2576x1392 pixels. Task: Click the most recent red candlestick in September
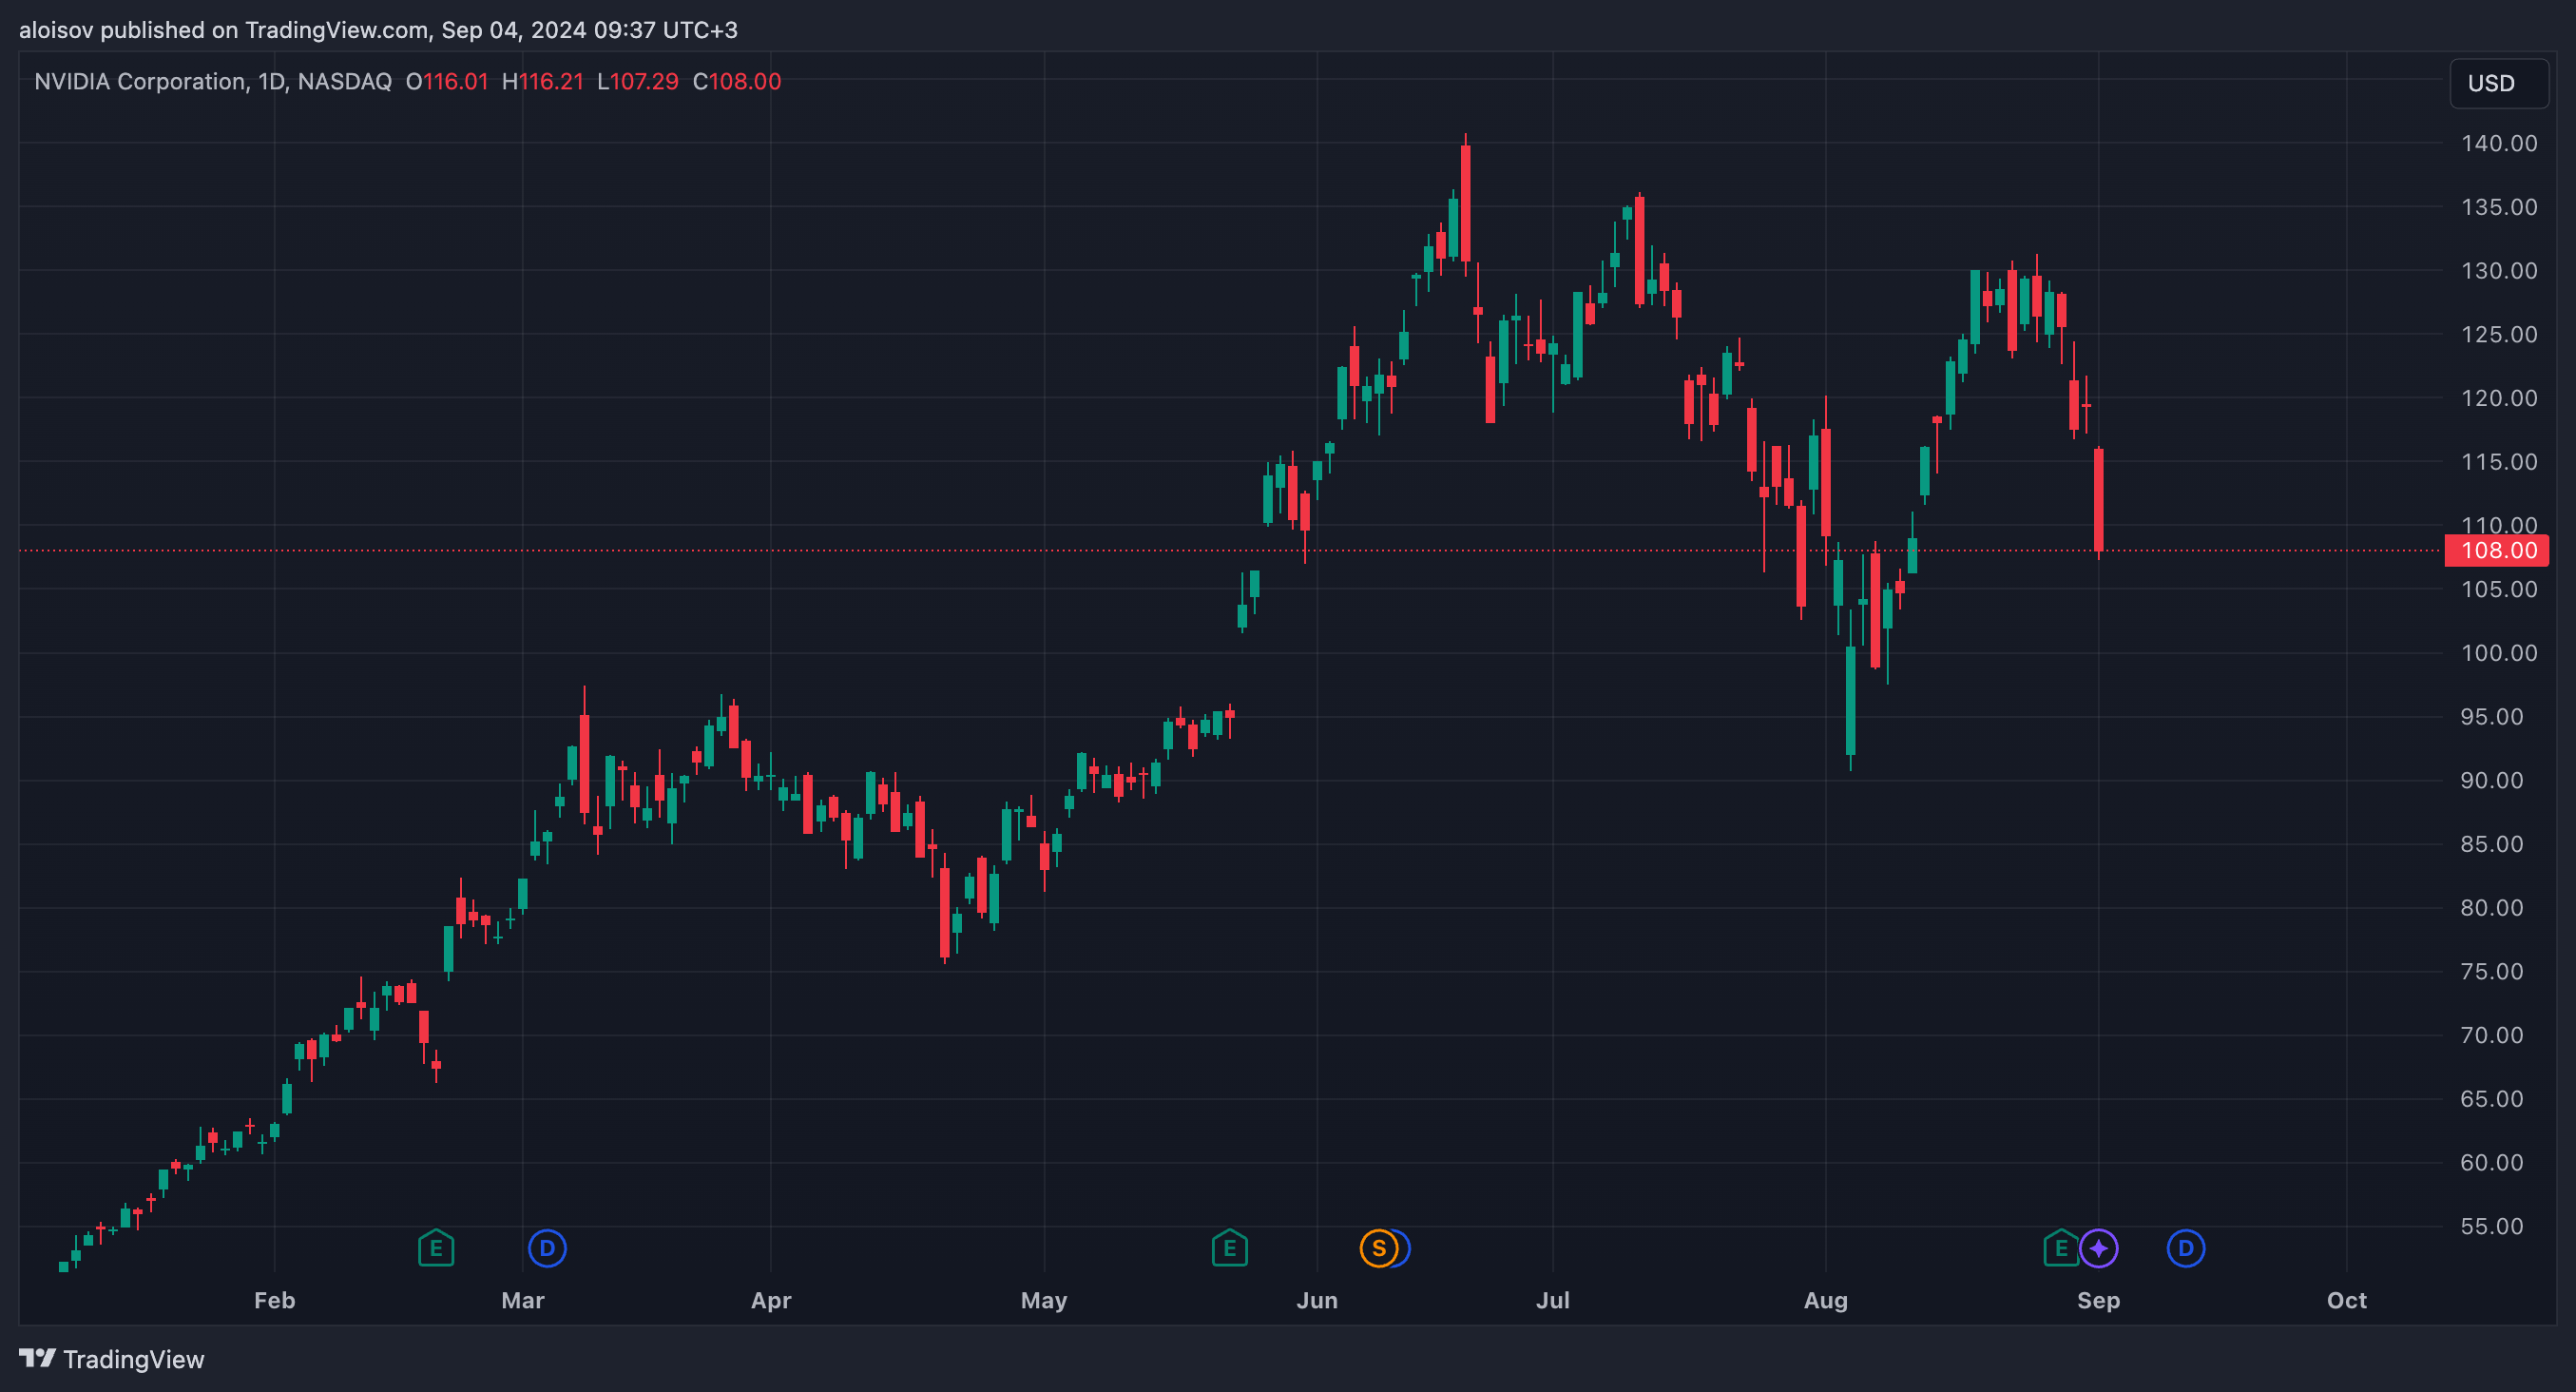(2099, 500)
